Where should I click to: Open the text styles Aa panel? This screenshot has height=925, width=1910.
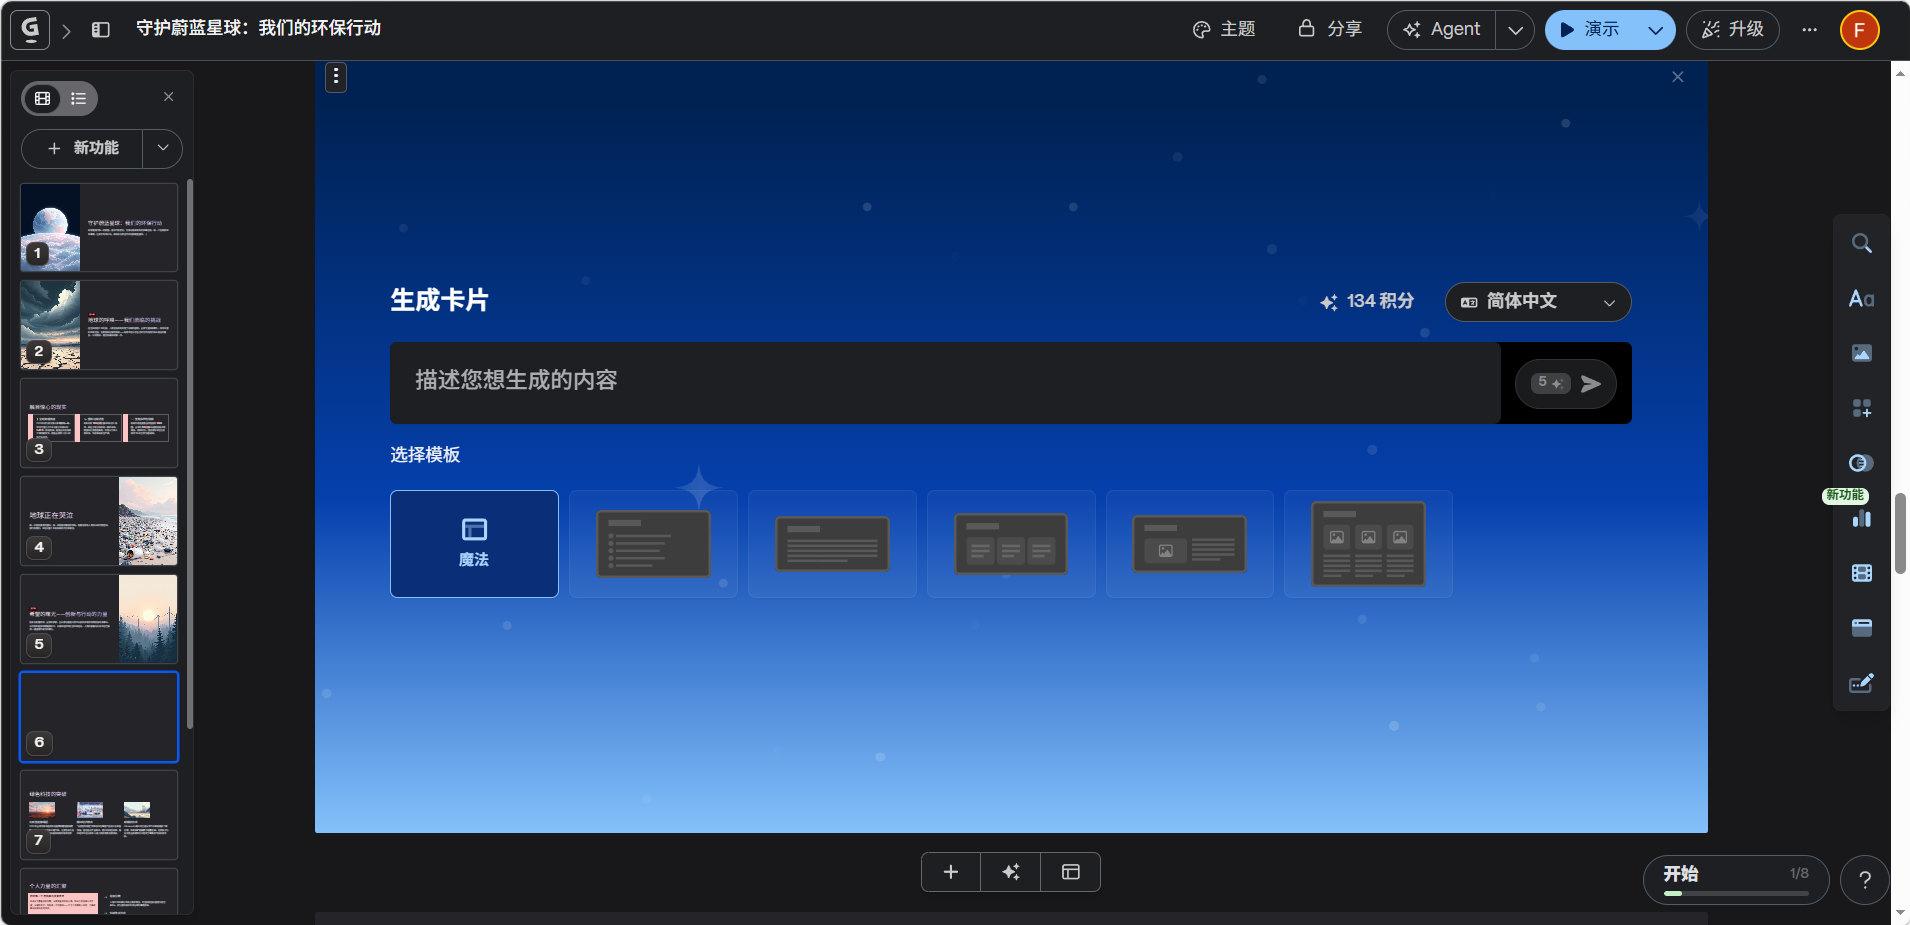click(x=1861, y=299)
